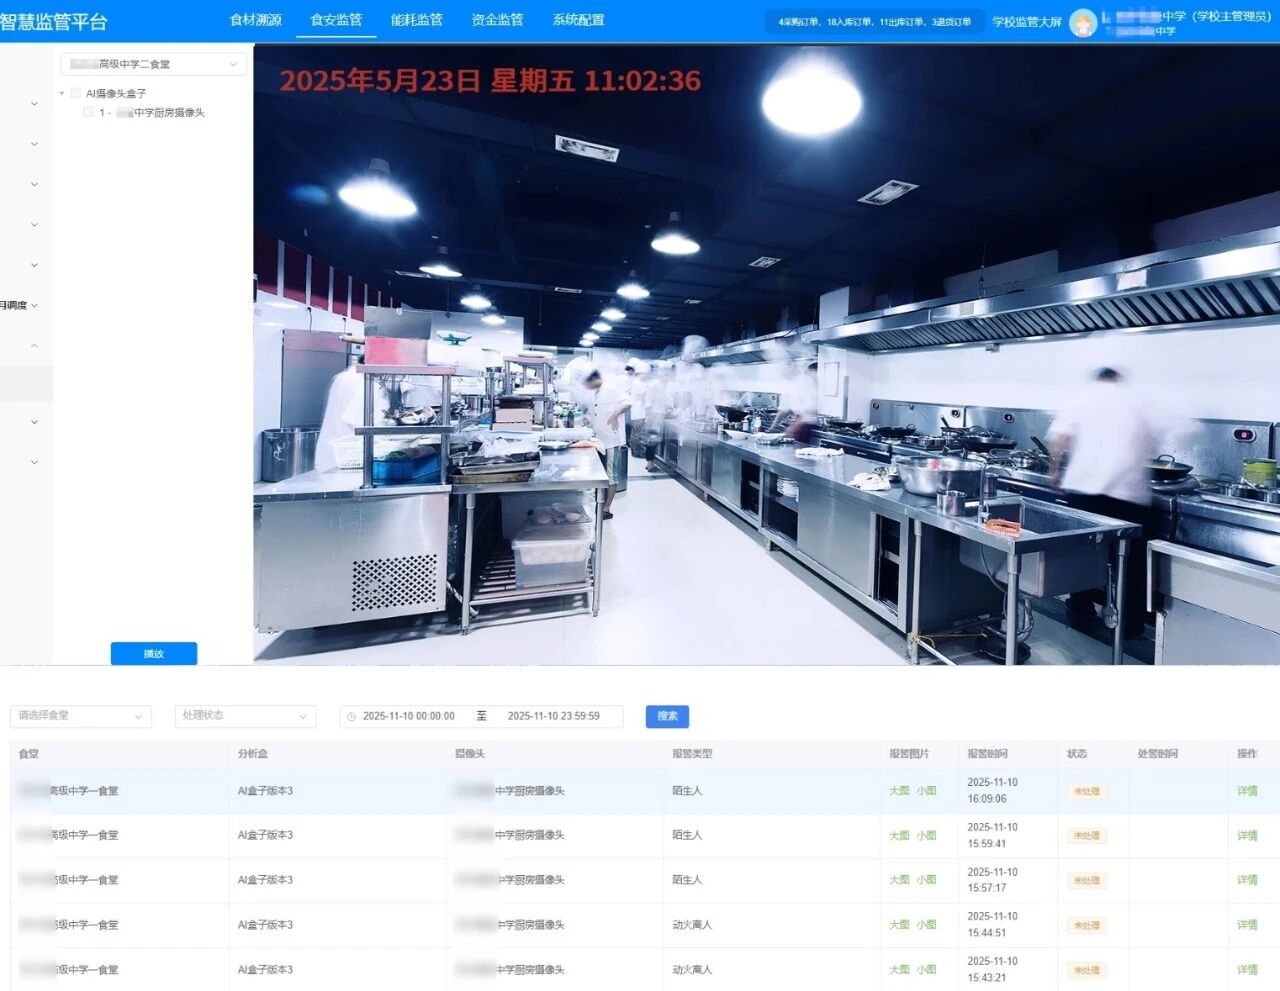
Task: Click 未处理 status tag in first row
Action: pos(1086,791)
